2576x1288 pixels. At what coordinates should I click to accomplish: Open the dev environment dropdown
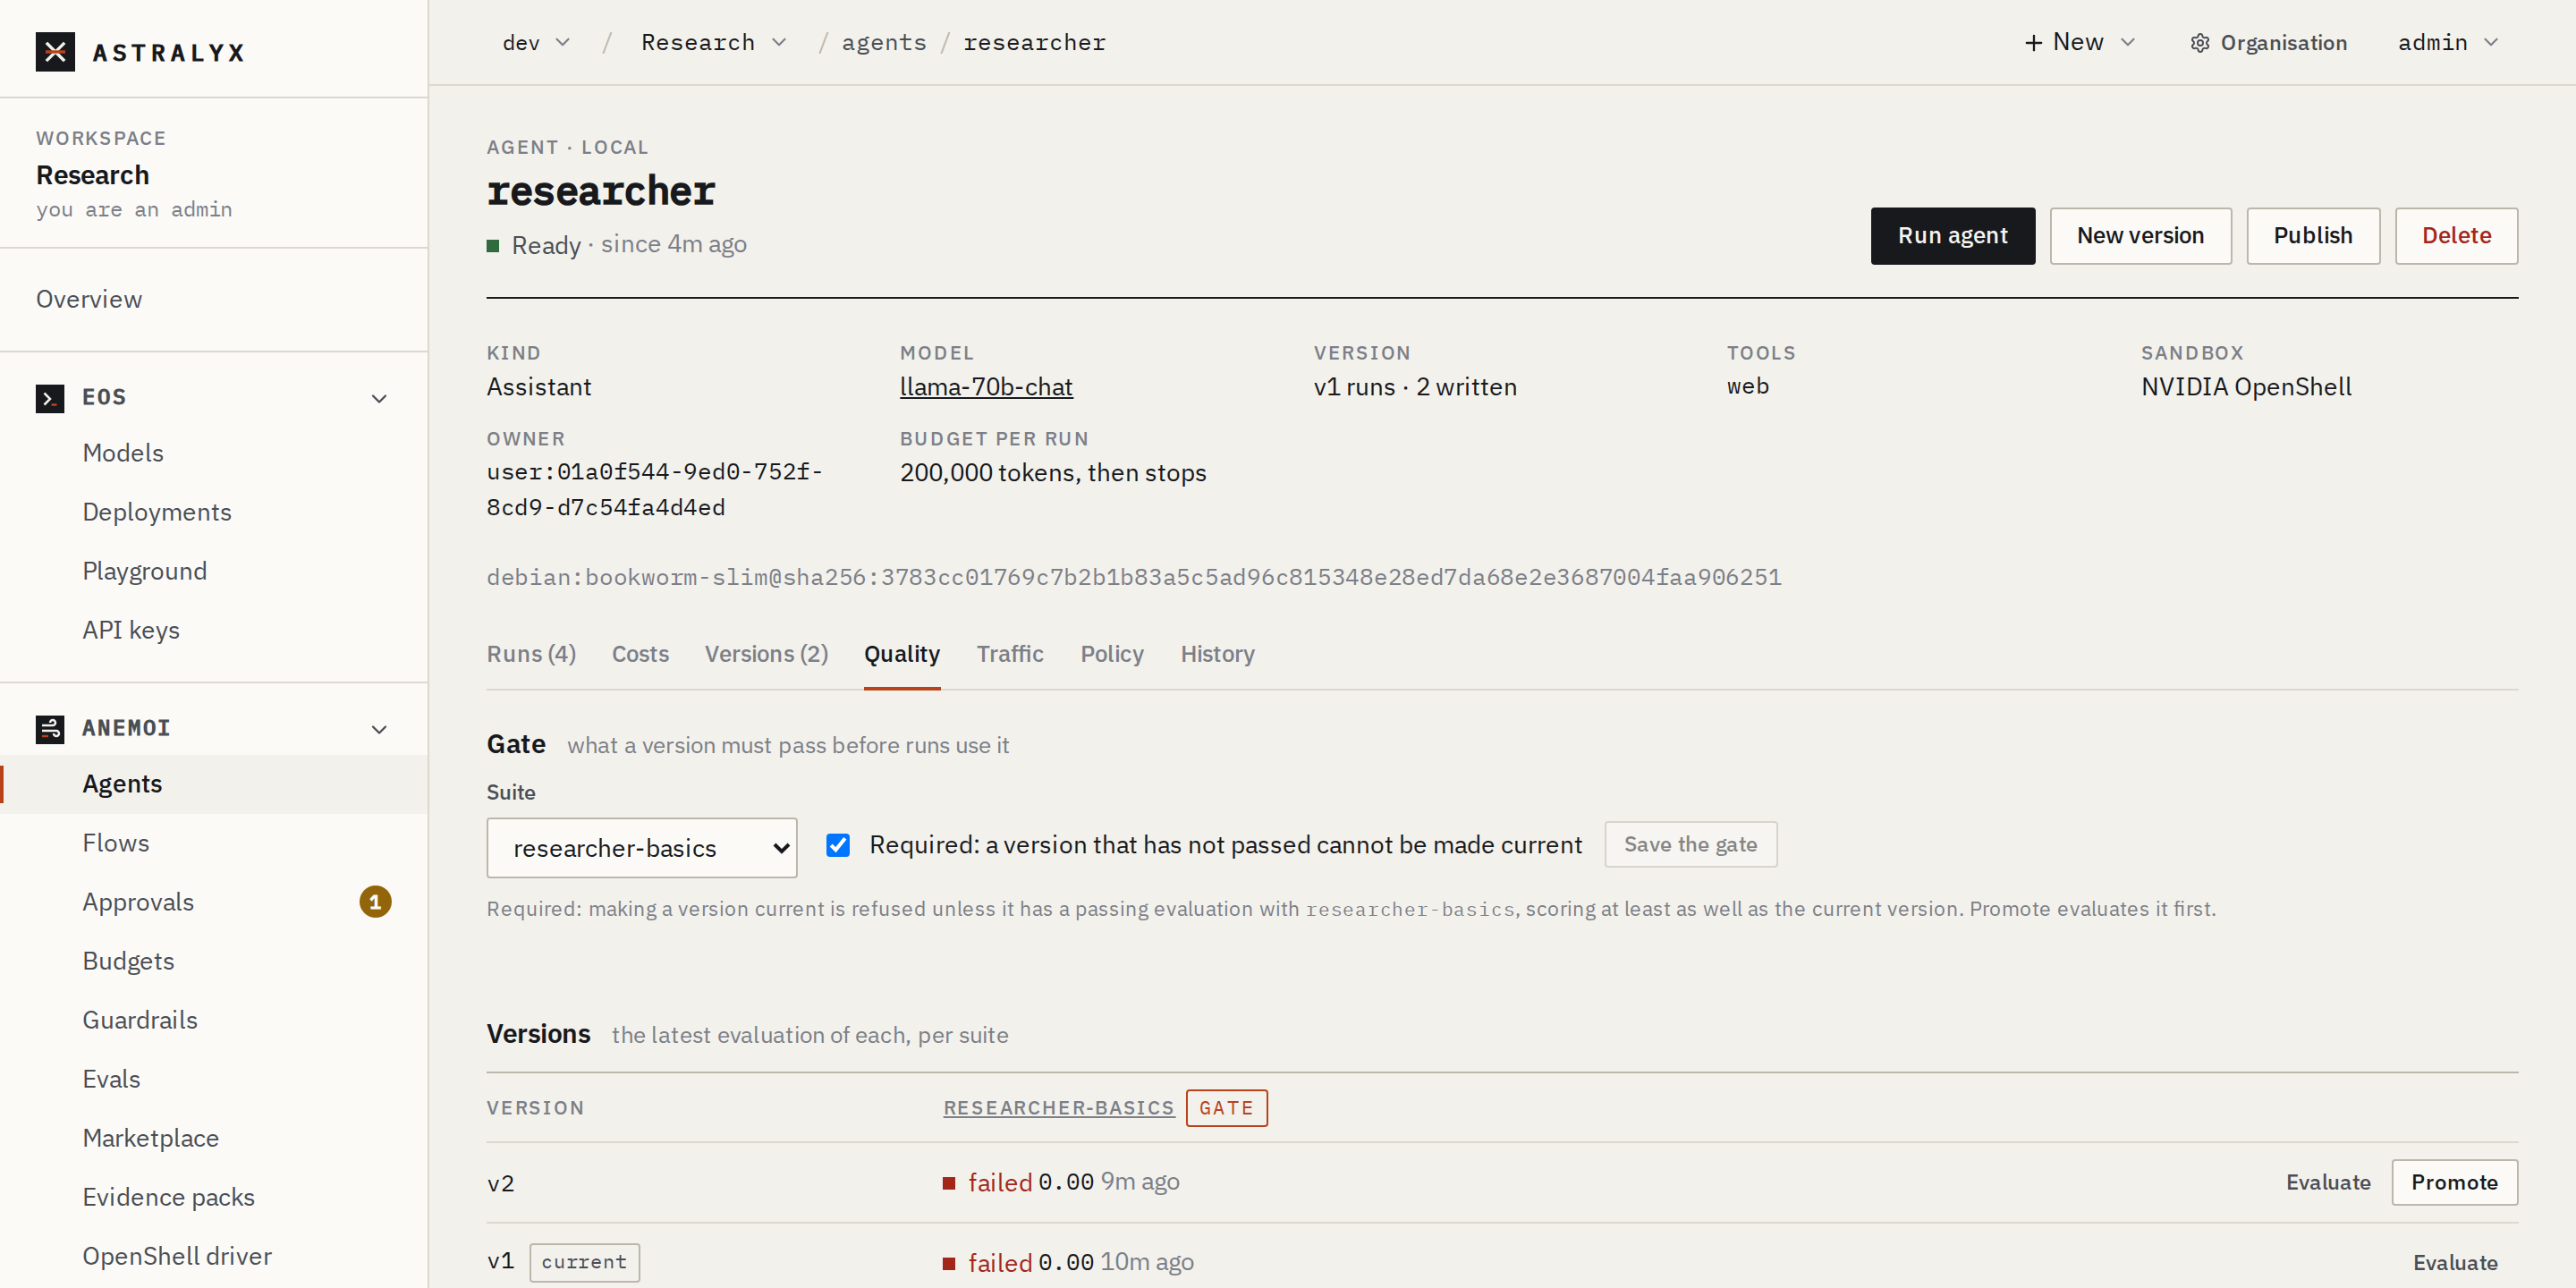coord(536,42)
